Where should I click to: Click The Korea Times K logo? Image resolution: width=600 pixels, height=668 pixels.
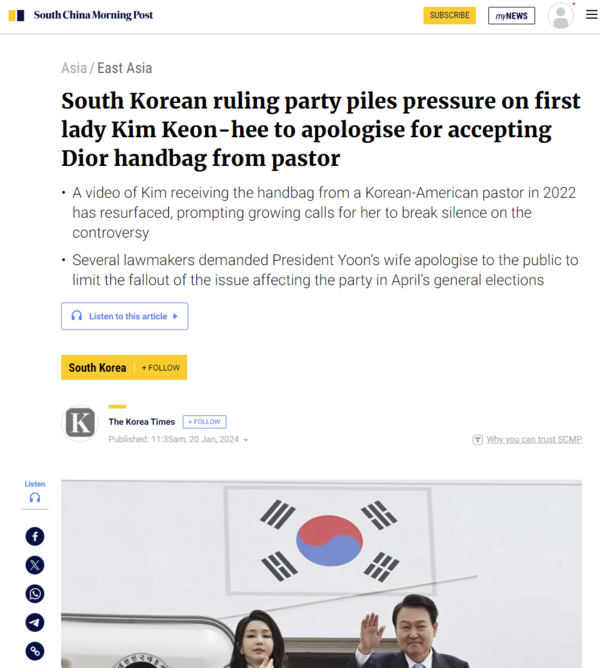[x=80, y=423]
